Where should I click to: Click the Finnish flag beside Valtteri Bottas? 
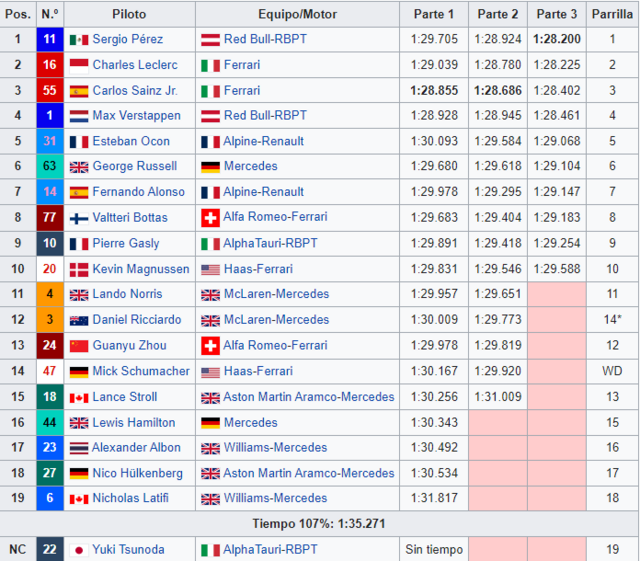(79, 218)
